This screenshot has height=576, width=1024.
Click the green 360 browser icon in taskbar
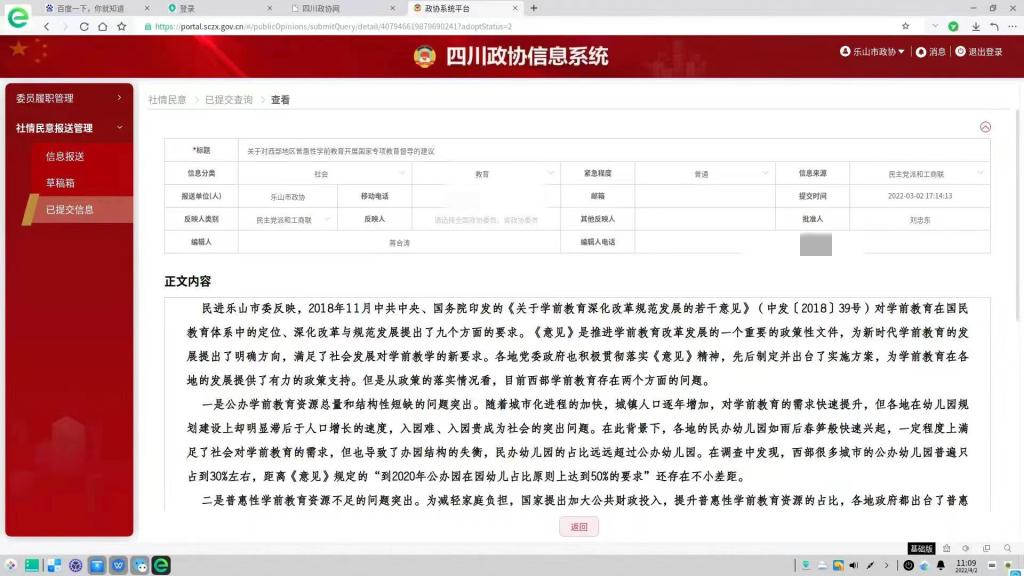[x=160, y=565]
